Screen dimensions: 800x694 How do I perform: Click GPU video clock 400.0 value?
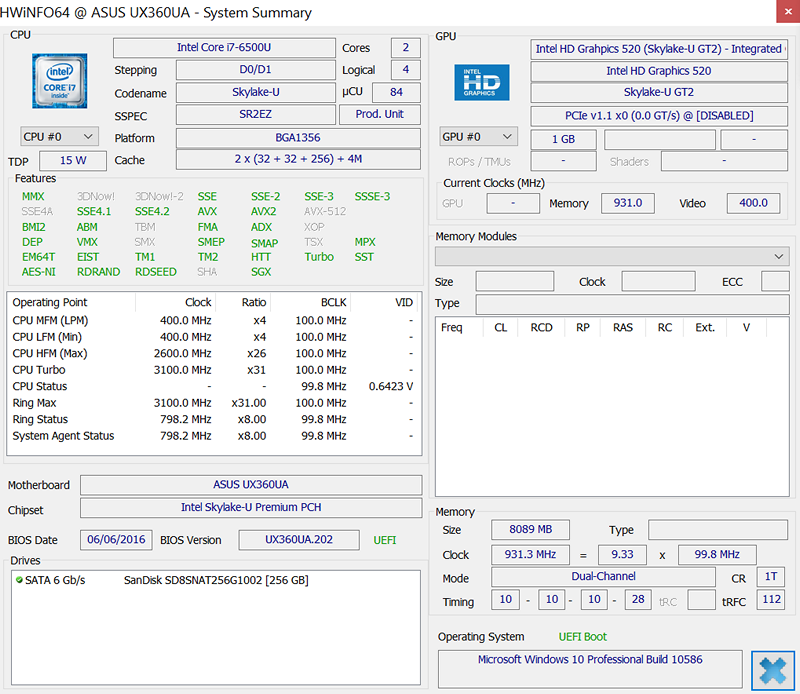pyautogui.click(x=753, y=203)
